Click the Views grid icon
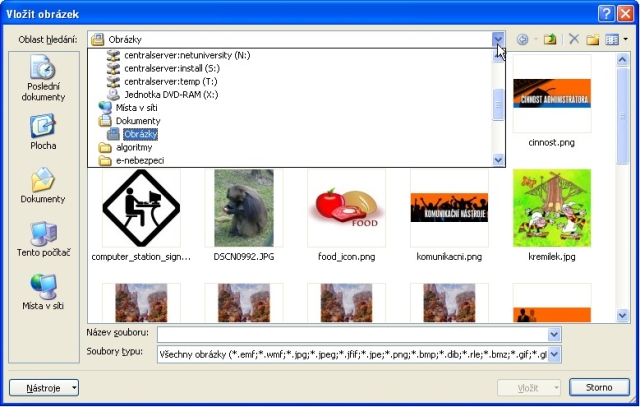Screen dimensions: 640x407 611,39
